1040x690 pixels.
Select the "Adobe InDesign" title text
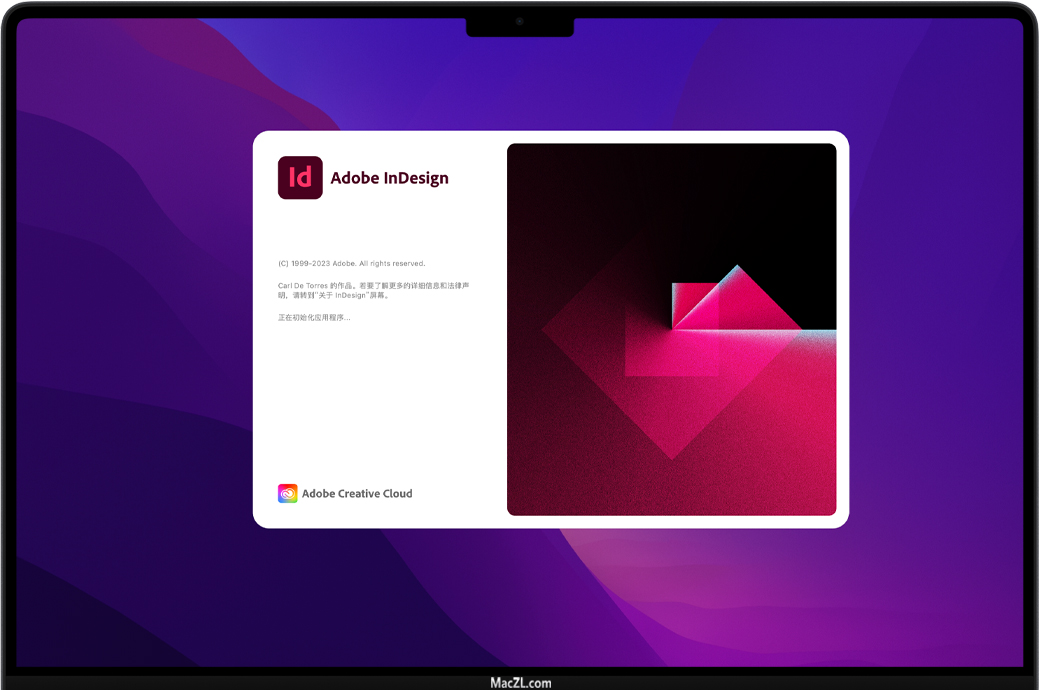[389, 178]
